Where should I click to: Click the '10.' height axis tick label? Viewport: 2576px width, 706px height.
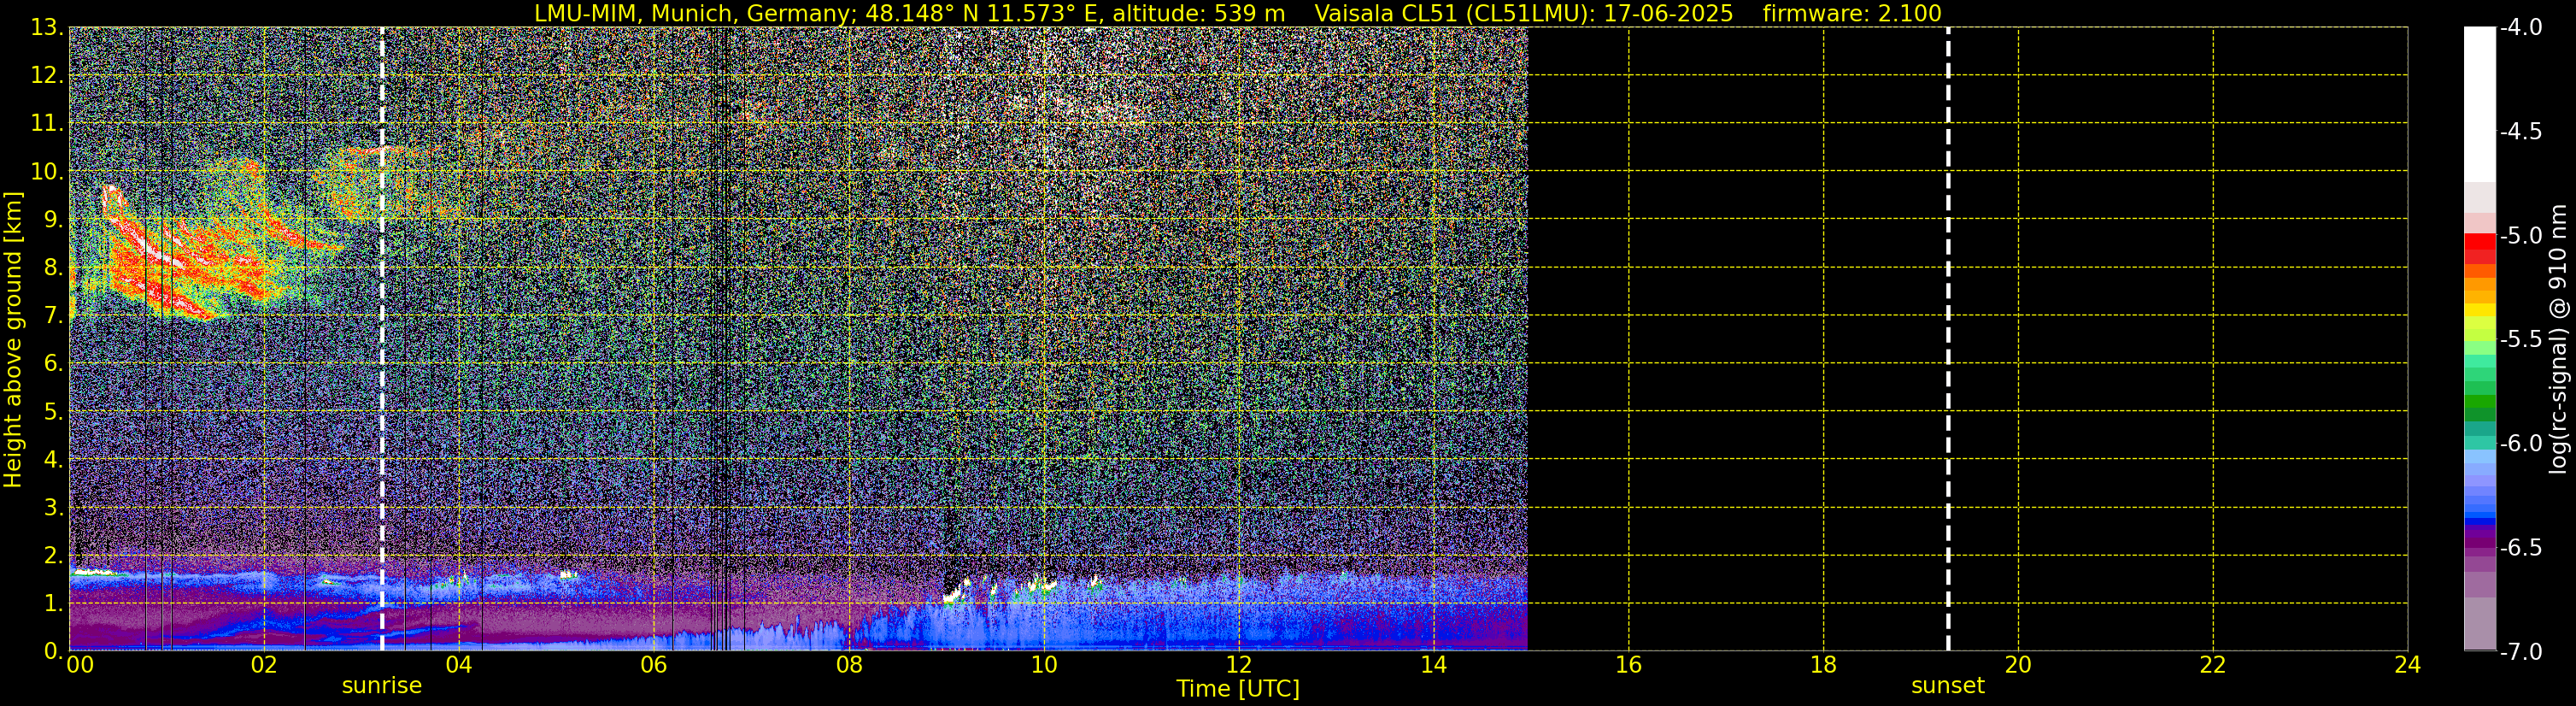point(47,172)
